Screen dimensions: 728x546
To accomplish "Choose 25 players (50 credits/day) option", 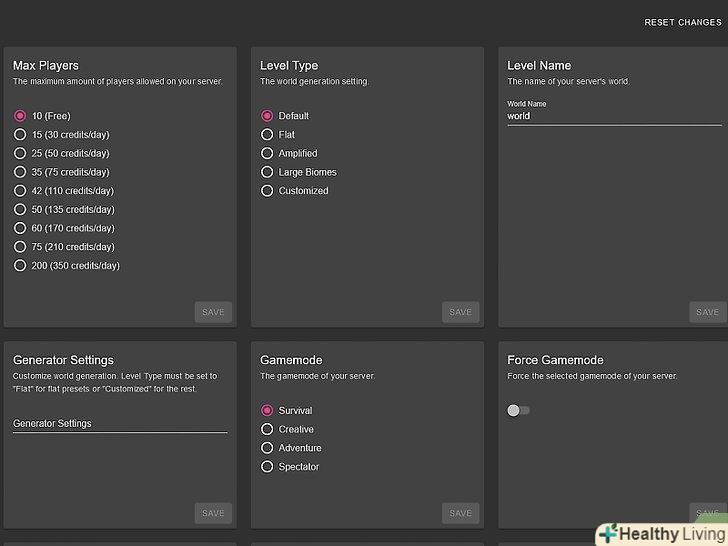I will (x=20, y=153).
